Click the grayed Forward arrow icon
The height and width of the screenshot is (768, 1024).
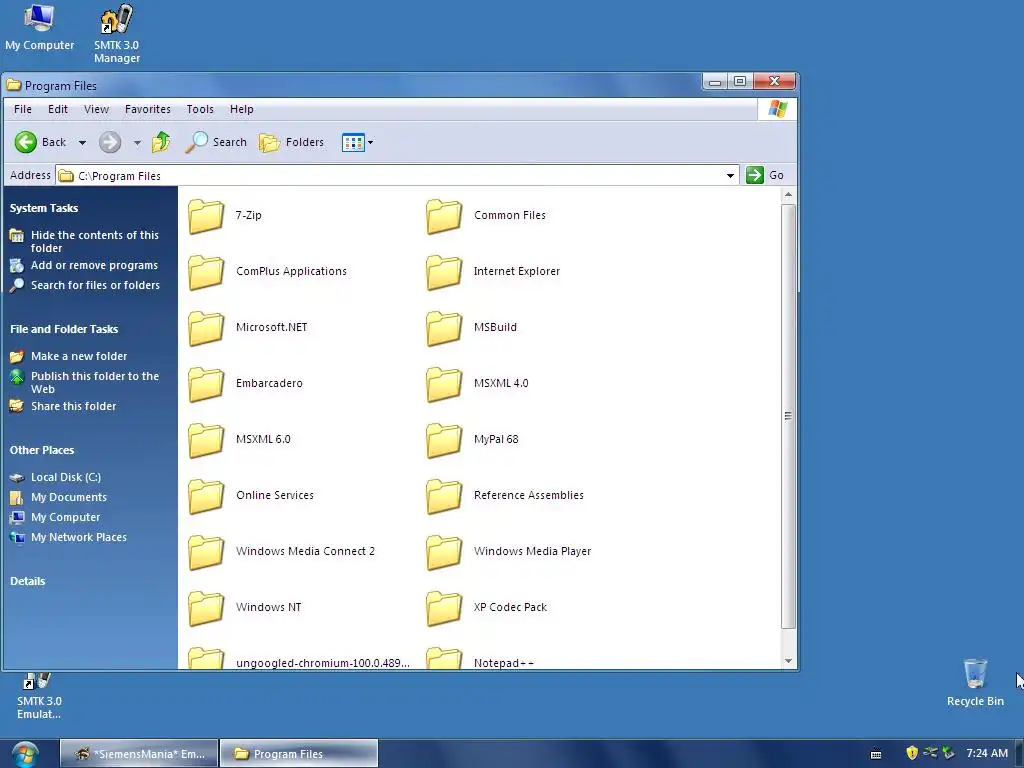point(110,142)
